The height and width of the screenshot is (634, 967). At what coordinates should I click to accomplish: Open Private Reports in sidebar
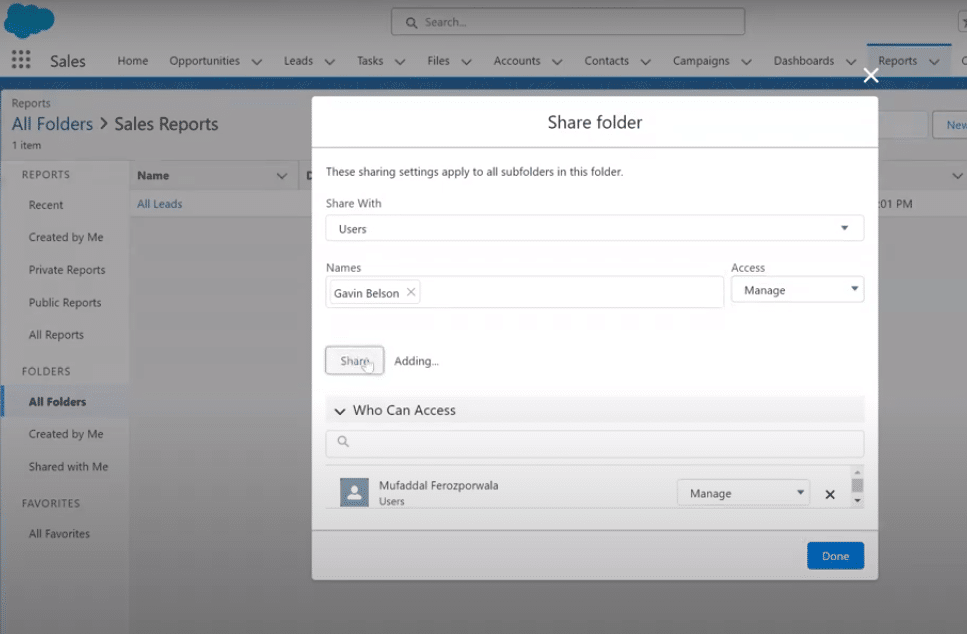(67, 270)
